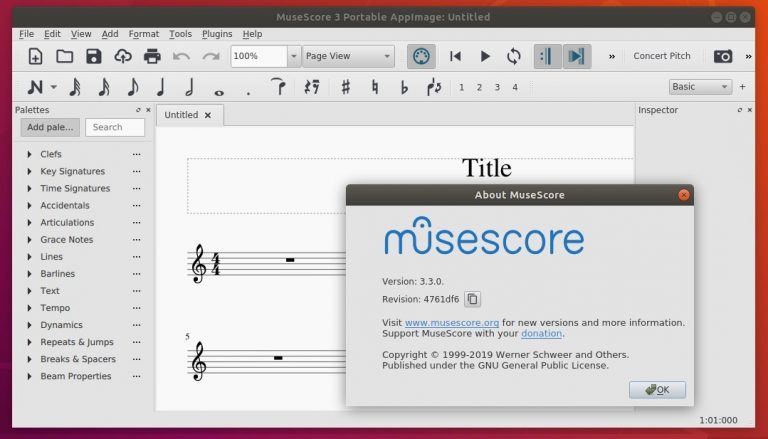Expand the Clefs palette
The width and height of the screenshot is (768, 439).
click(x=29, y=154)
